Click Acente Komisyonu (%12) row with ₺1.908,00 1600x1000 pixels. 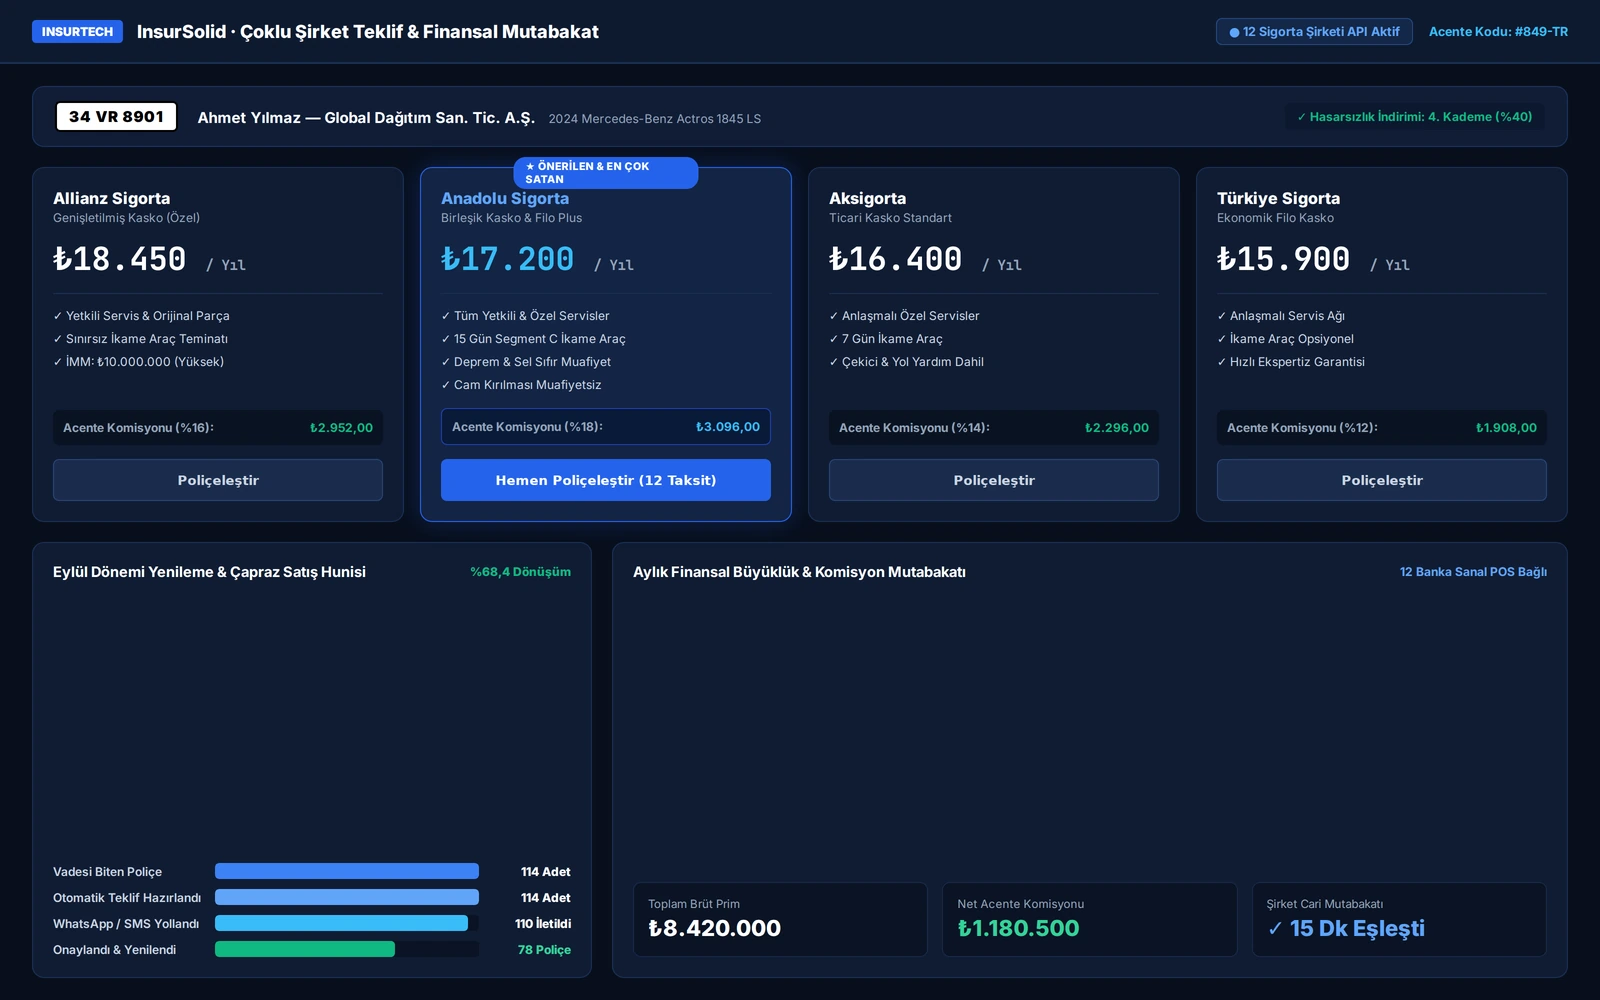click(1382, 427)
